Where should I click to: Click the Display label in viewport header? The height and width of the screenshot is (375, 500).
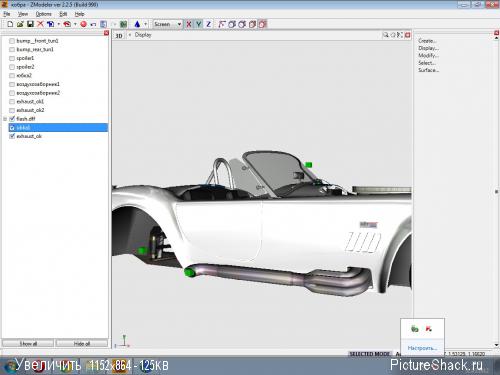(x=143, y=35)
